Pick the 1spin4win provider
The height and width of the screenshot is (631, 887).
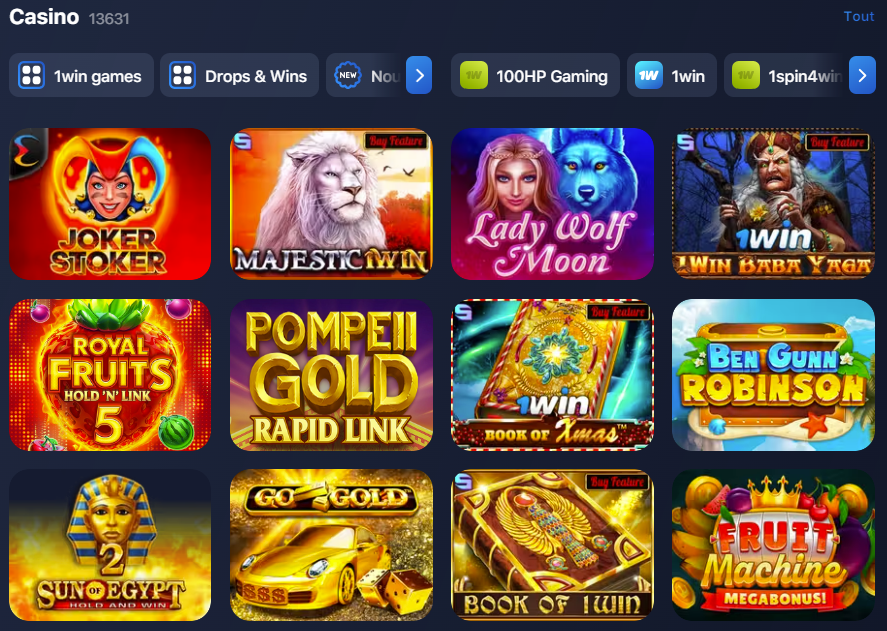tap(786, 75)
